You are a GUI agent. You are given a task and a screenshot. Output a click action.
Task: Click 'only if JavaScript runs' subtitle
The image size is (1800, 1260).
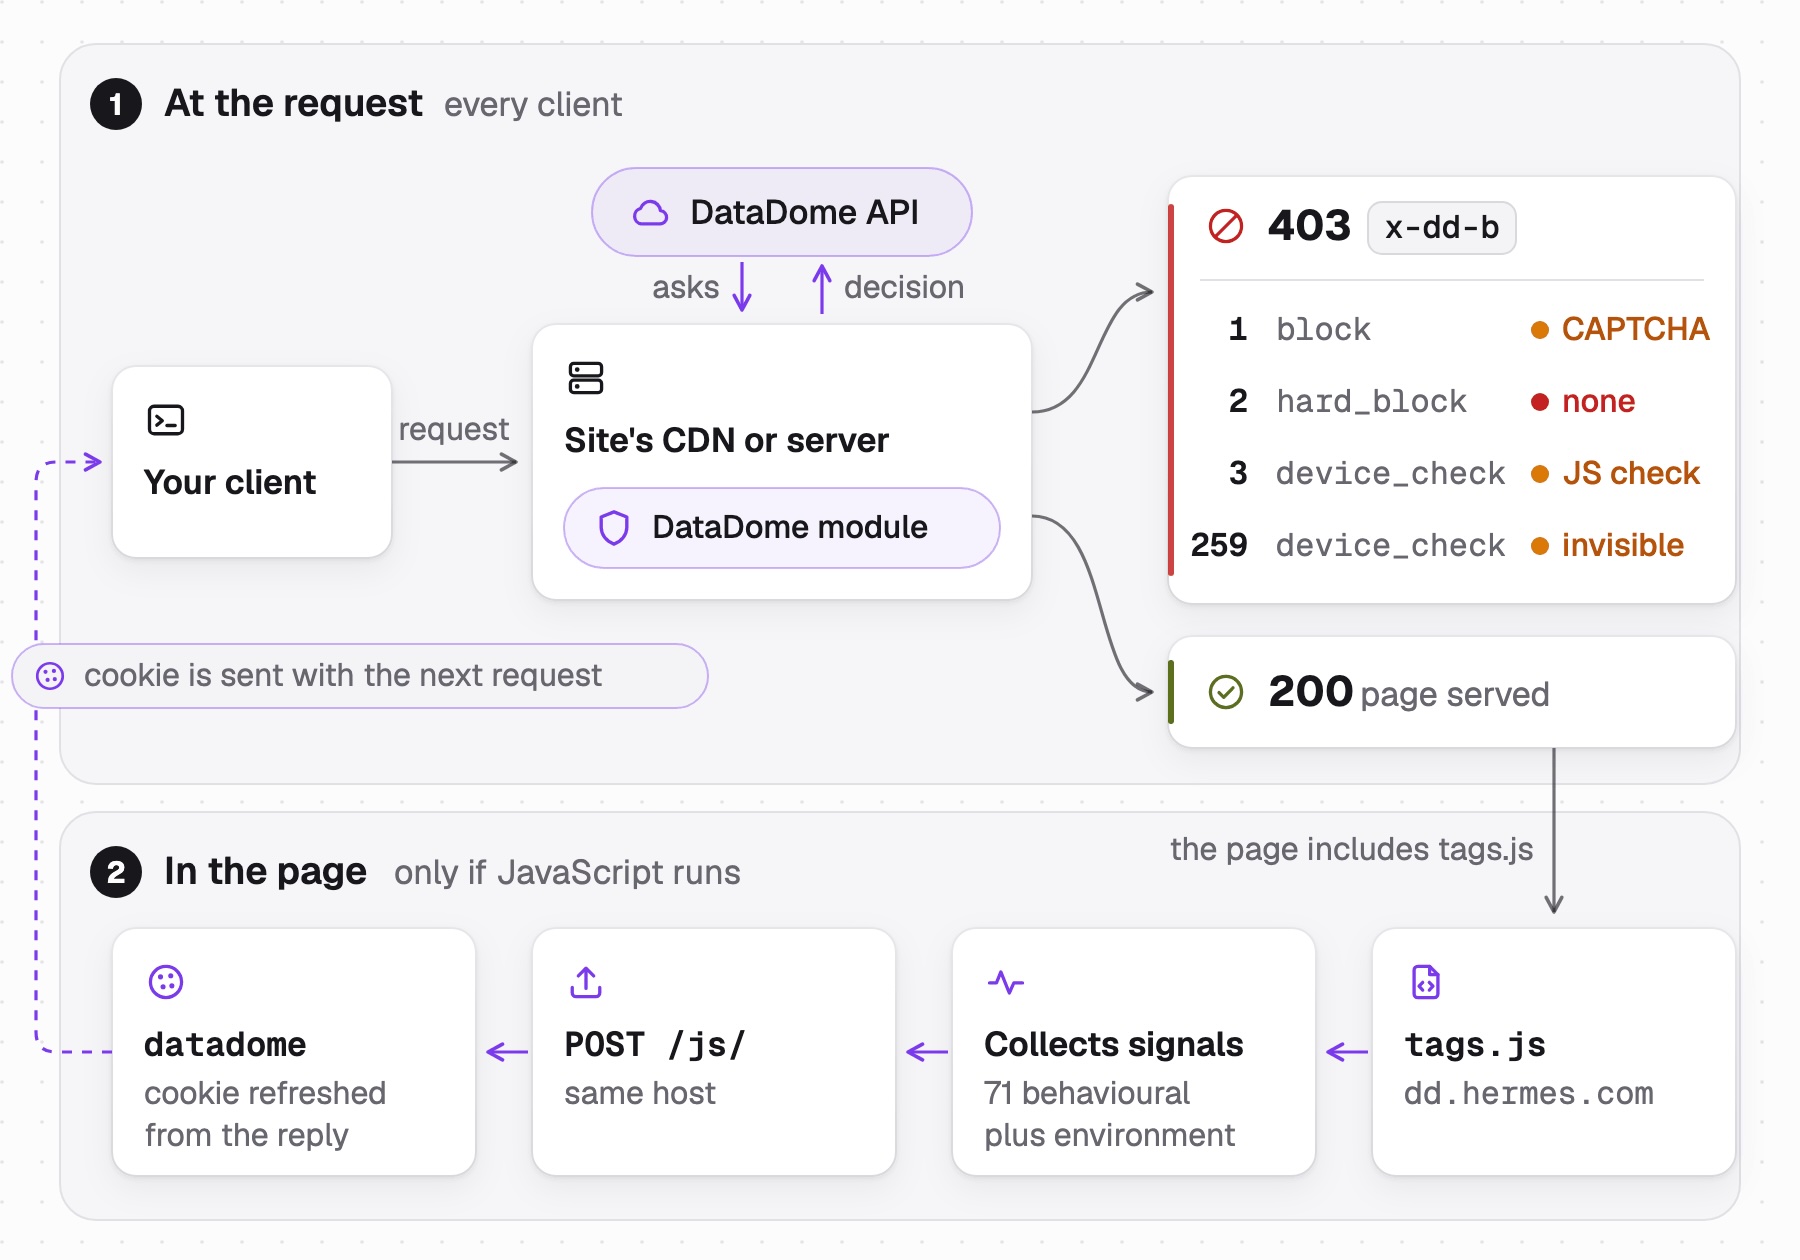(x=567, y=873)
